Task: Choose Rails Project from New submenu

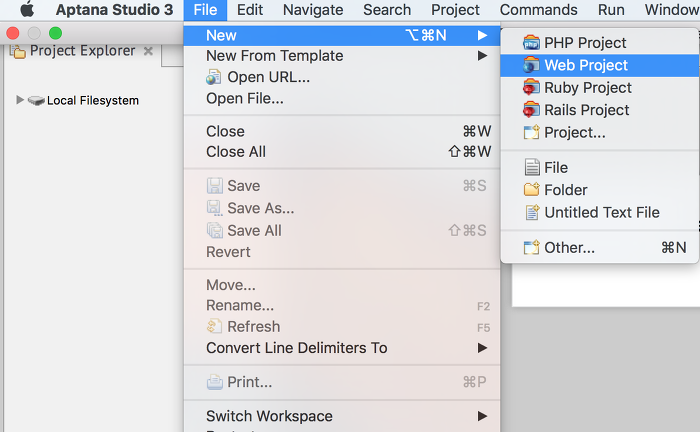Action: (600, 110)
